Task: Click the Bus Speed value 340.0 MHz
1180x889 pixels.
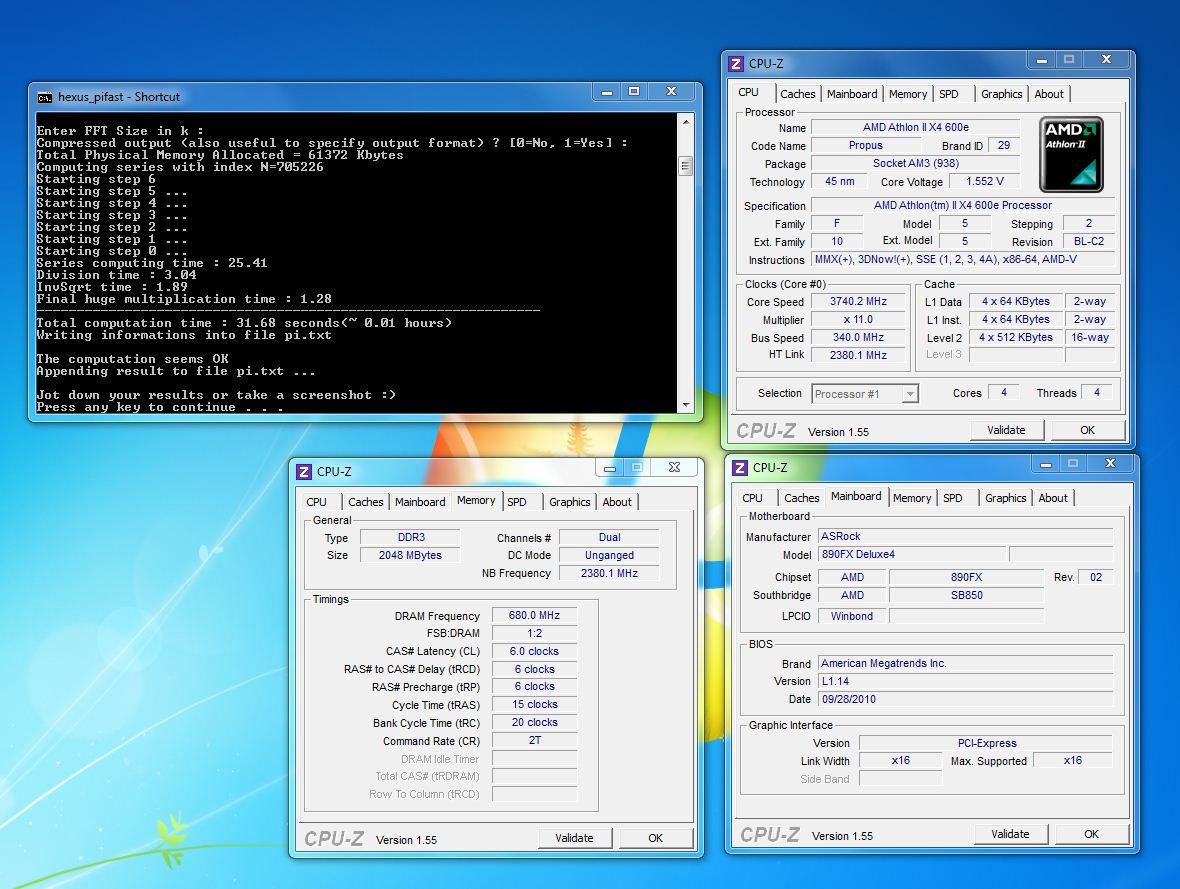Action: click(x=859, y=338)
